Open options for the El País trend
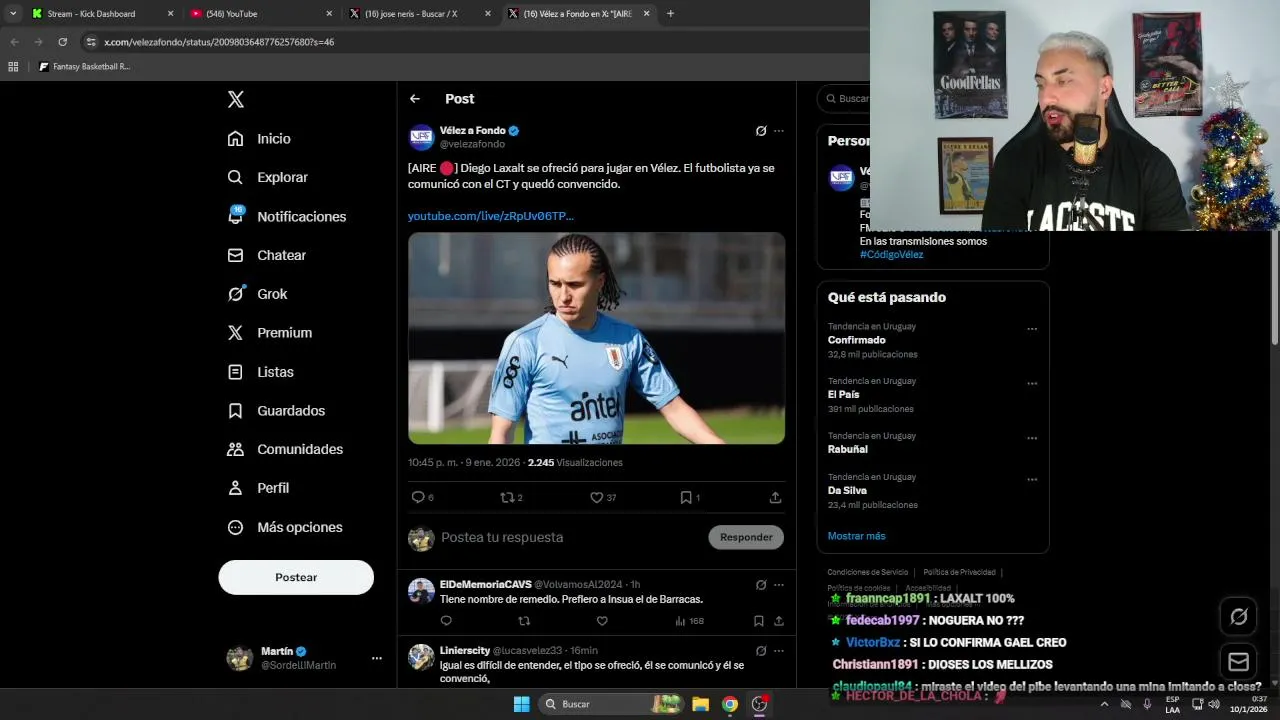Viewport: 1280px width, 720px height. pos(1032,383)
